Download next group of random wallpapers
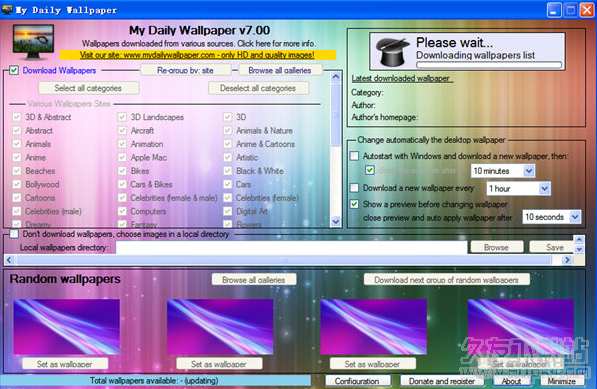Image resolution: width=597 pixels, height=389 pixels. 446,280
